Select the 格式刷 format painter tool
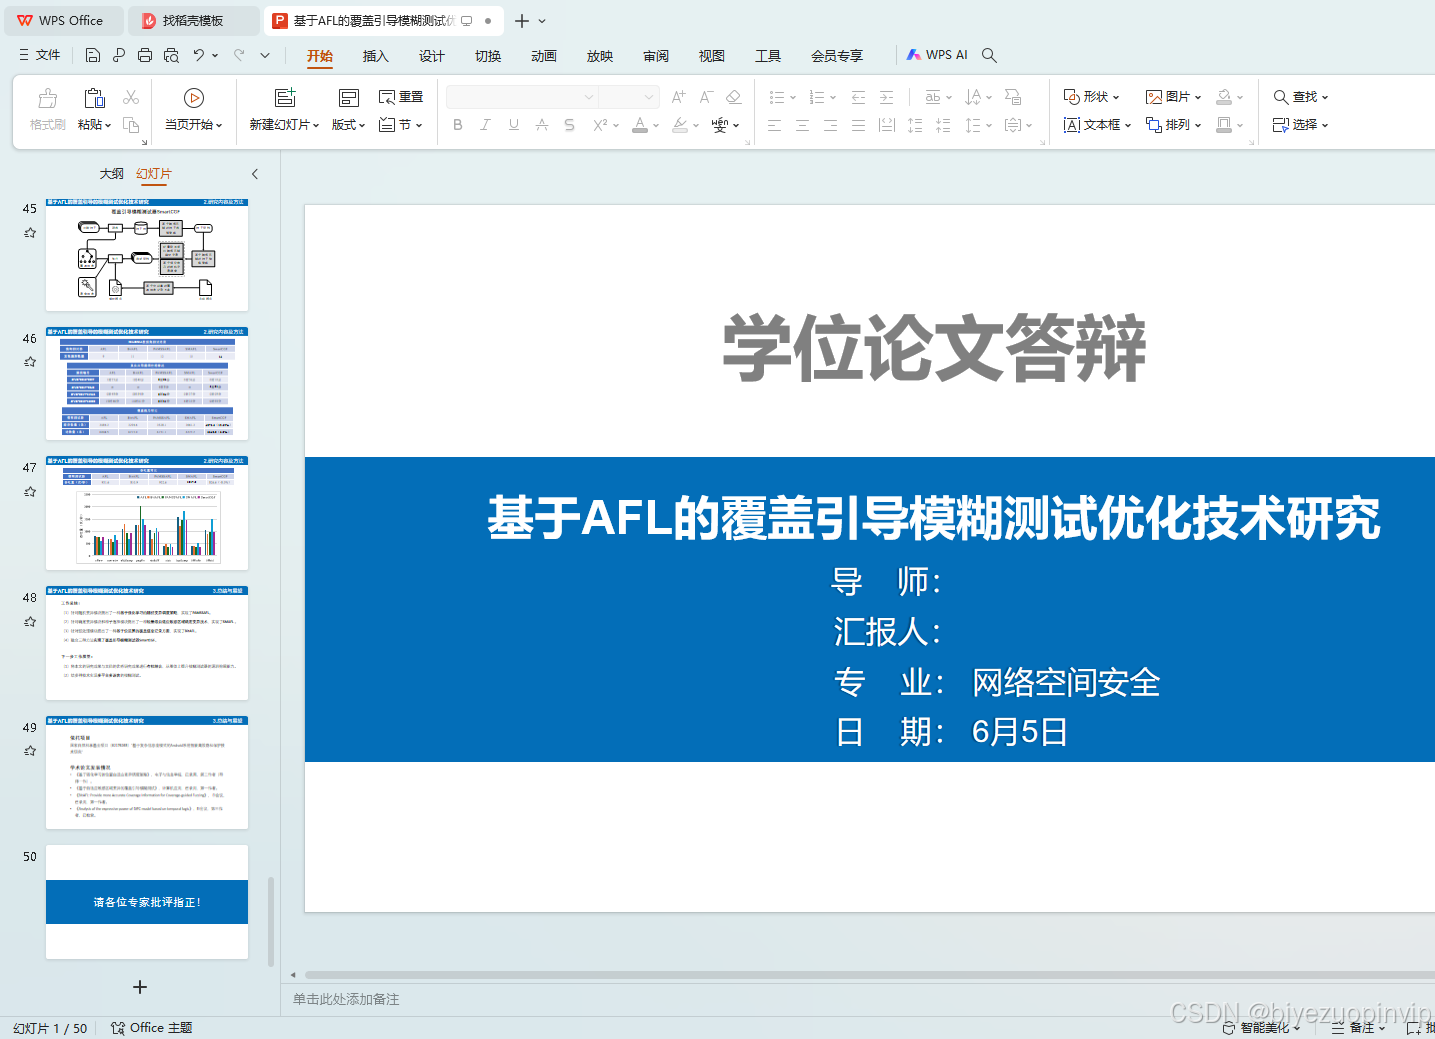 coord(46,110)
